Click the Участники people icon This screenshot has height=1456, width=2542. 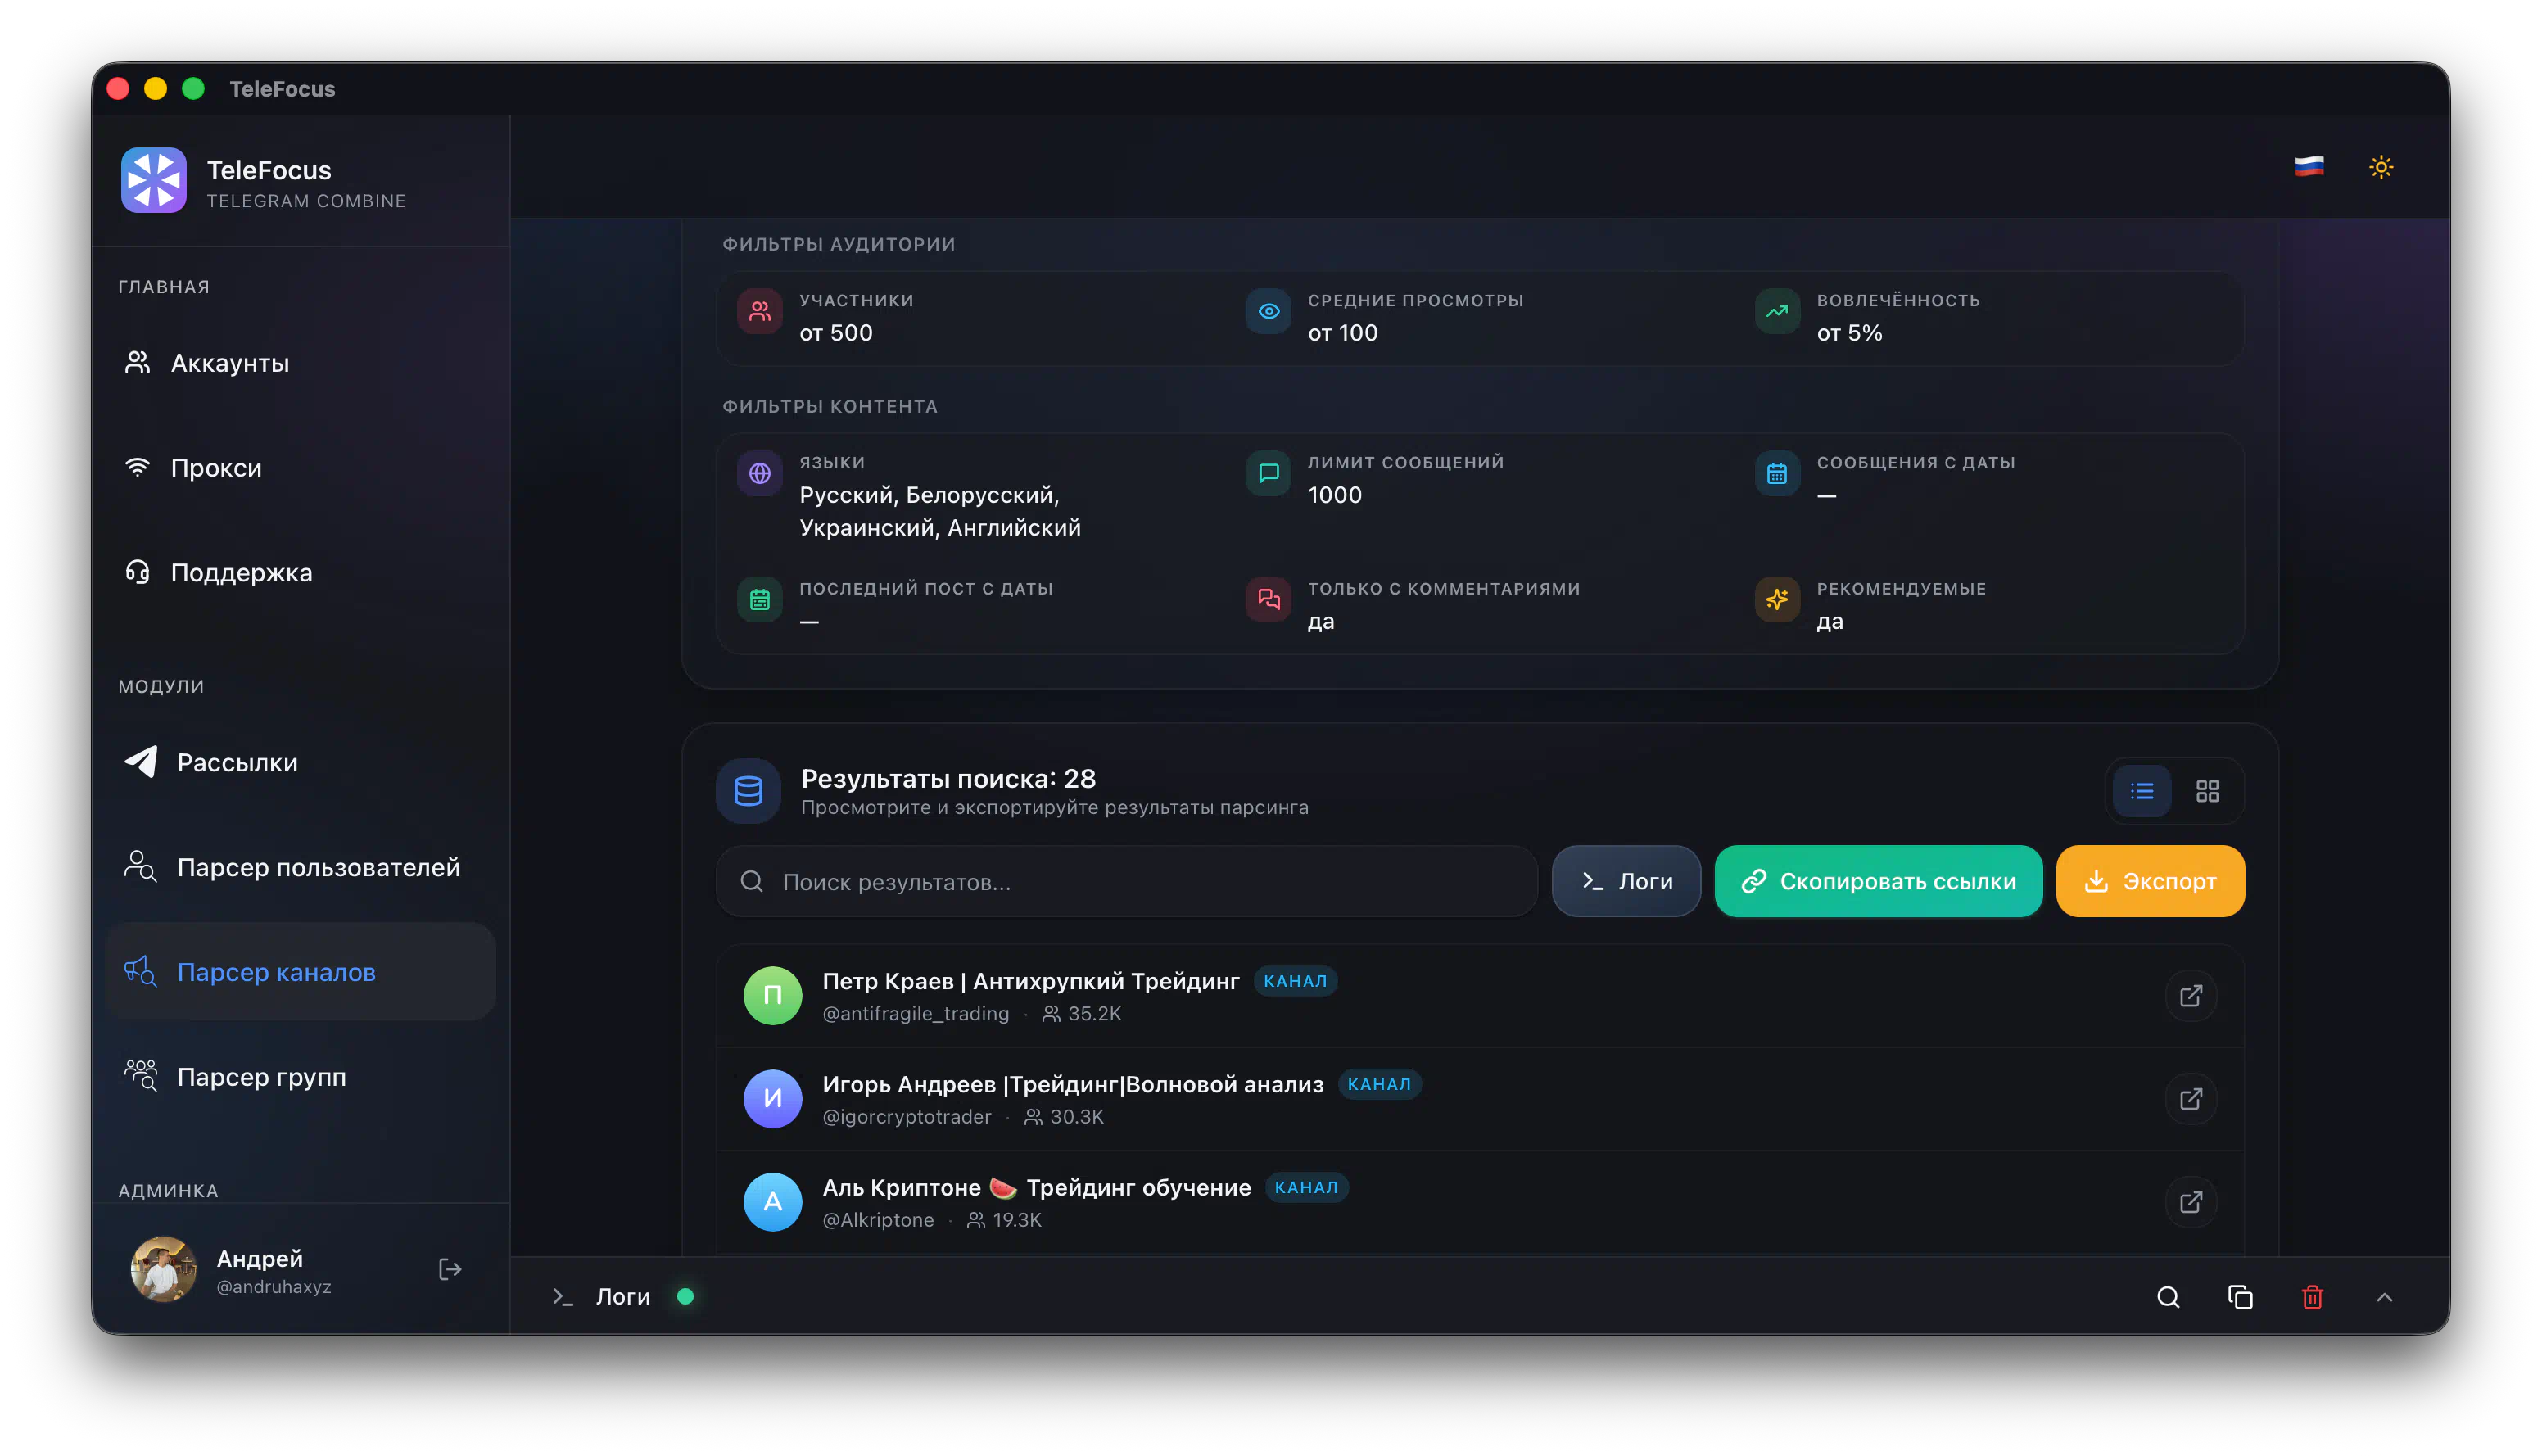760,312
